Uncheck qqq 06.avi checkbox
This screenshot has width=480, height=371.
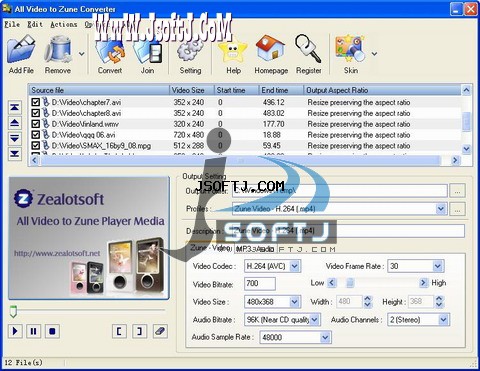click(35, 135)
